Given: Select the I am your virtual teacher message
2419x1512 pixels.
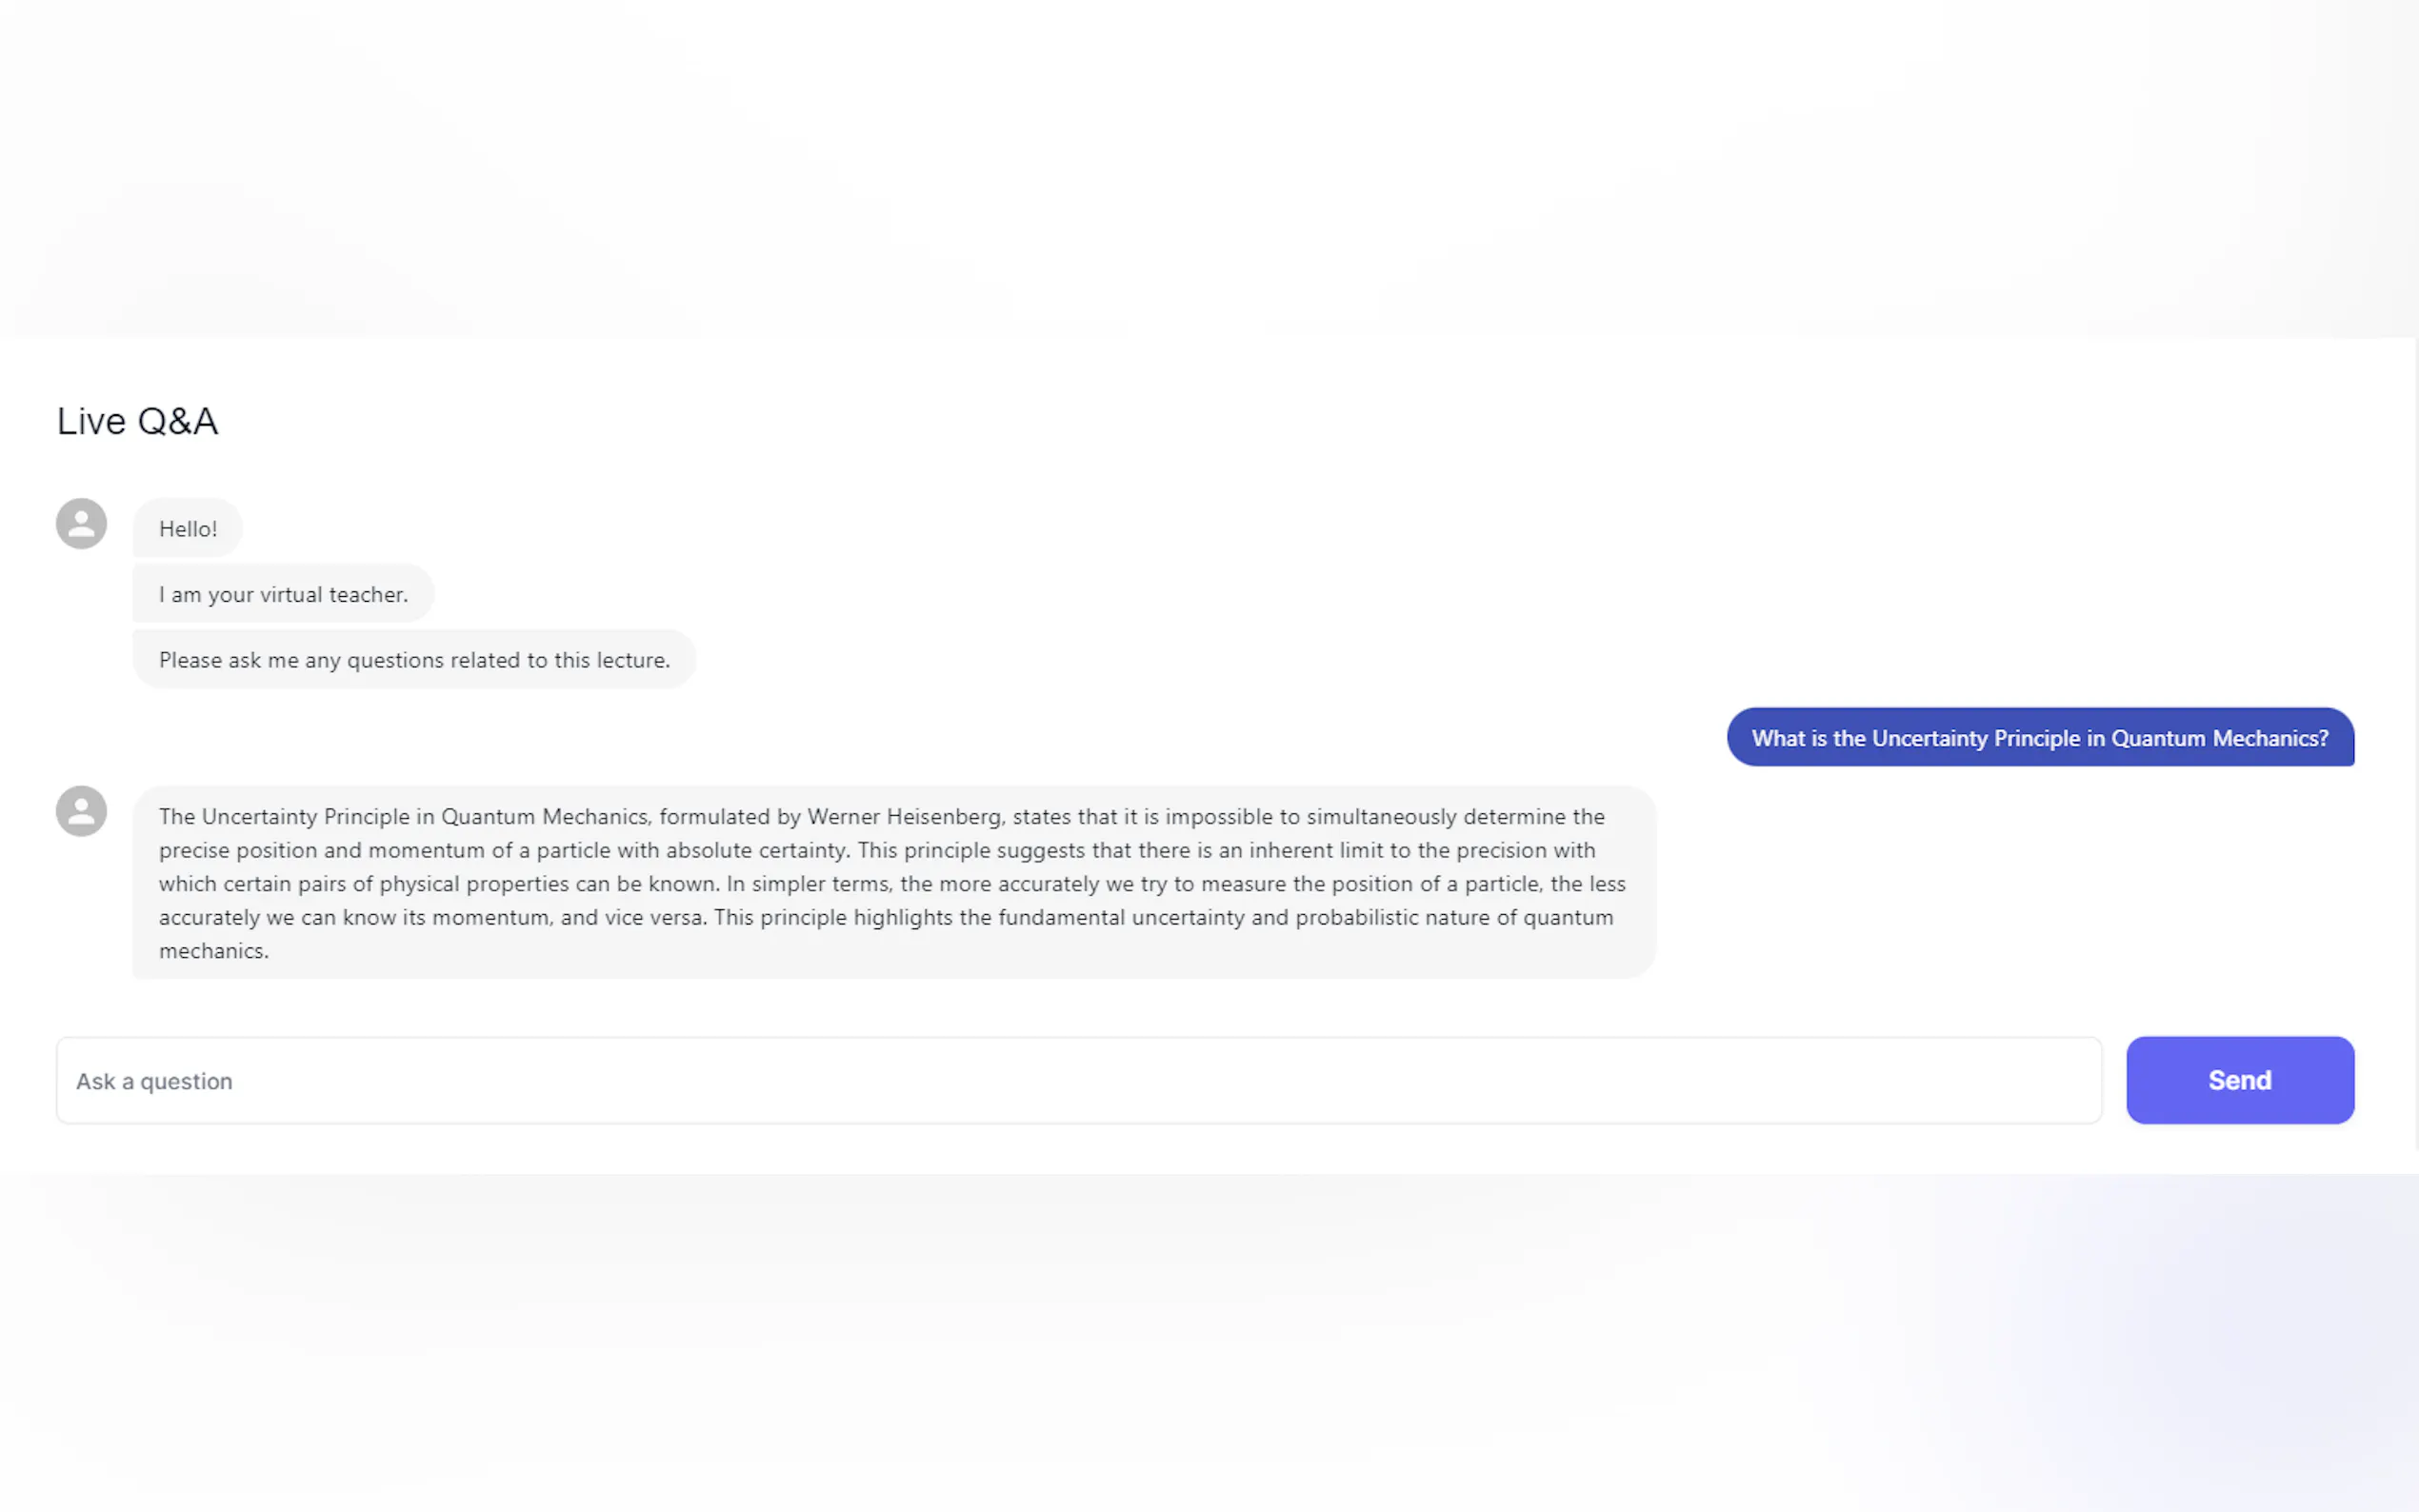Looking at the screenshot, I should pos(283,595).
